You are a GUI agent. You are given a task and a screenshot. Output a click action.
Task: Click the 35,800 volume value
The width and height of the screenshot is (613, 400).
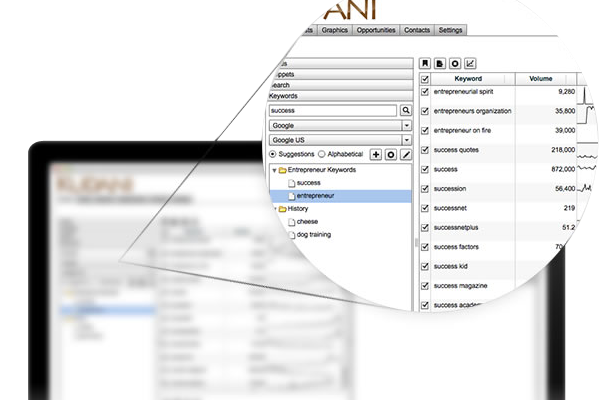pos(565,111)
